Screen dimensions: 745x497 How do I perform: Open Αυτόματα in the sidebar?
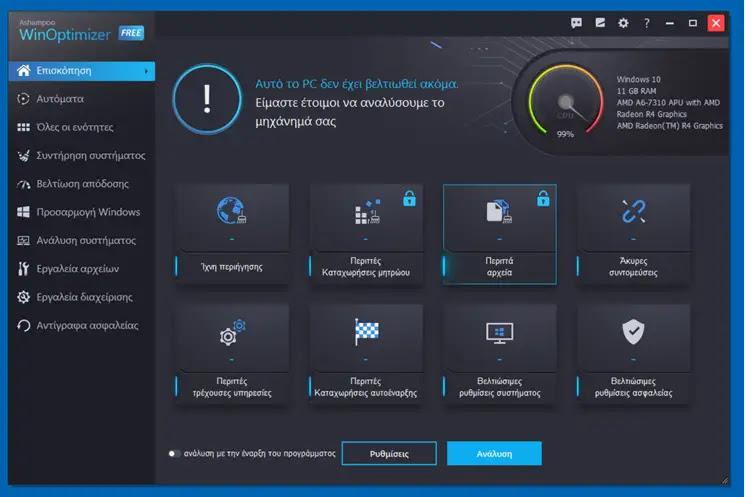(x=82, y=99)
